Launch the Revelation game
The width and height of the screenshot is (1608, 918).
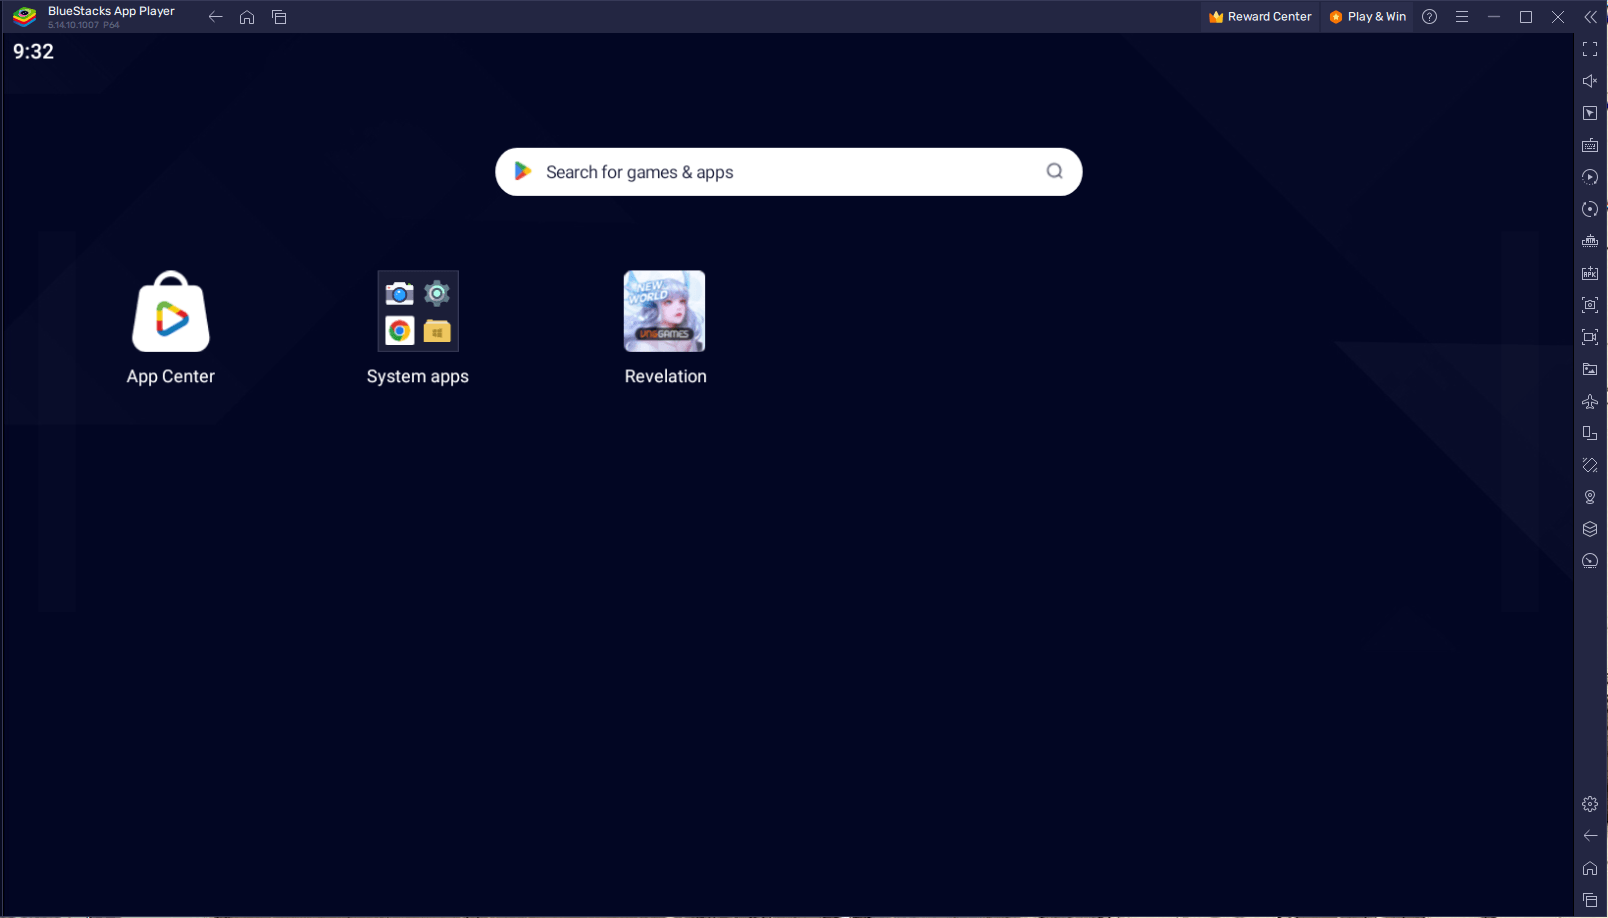665,311
